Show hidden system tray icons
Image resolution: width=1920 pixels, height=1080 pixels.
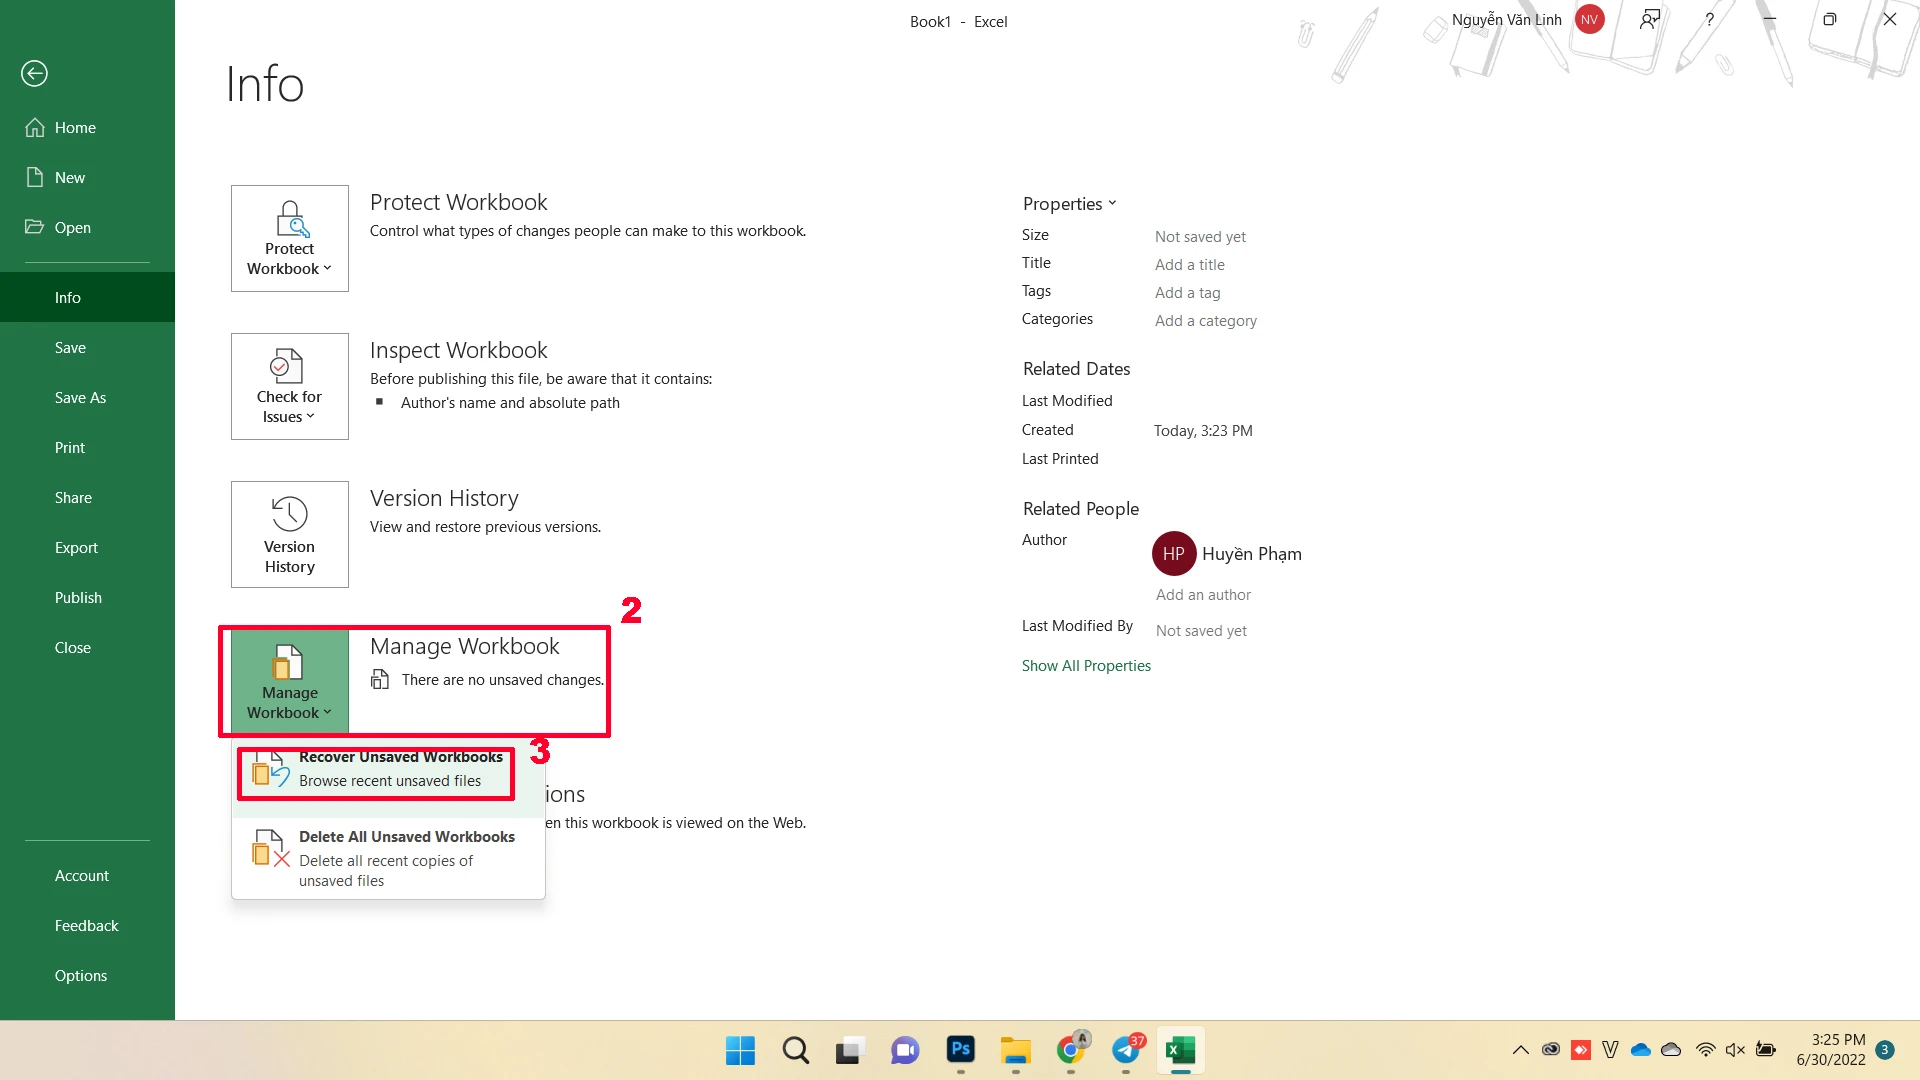(x=1520, y=1050)
